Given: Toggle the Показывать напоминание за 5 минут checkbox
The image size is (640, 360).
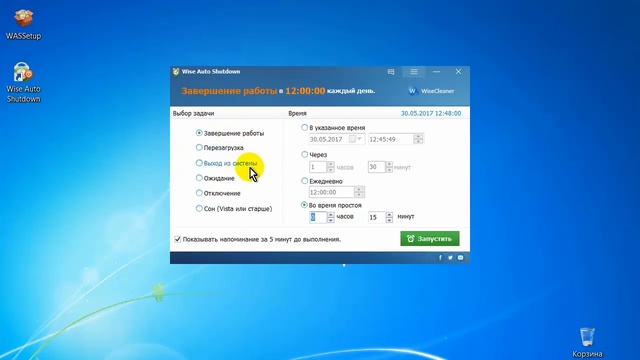Looking at the screenshot, I should 178,239.
